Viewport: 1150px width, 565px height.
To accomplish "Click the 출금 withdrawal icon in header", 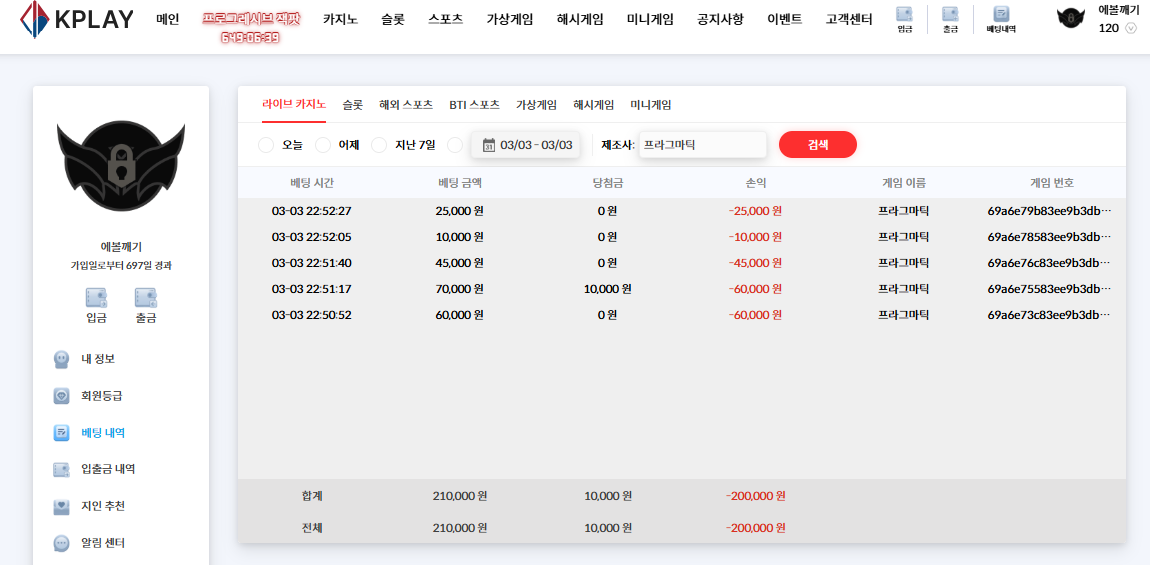I will 950,19.
